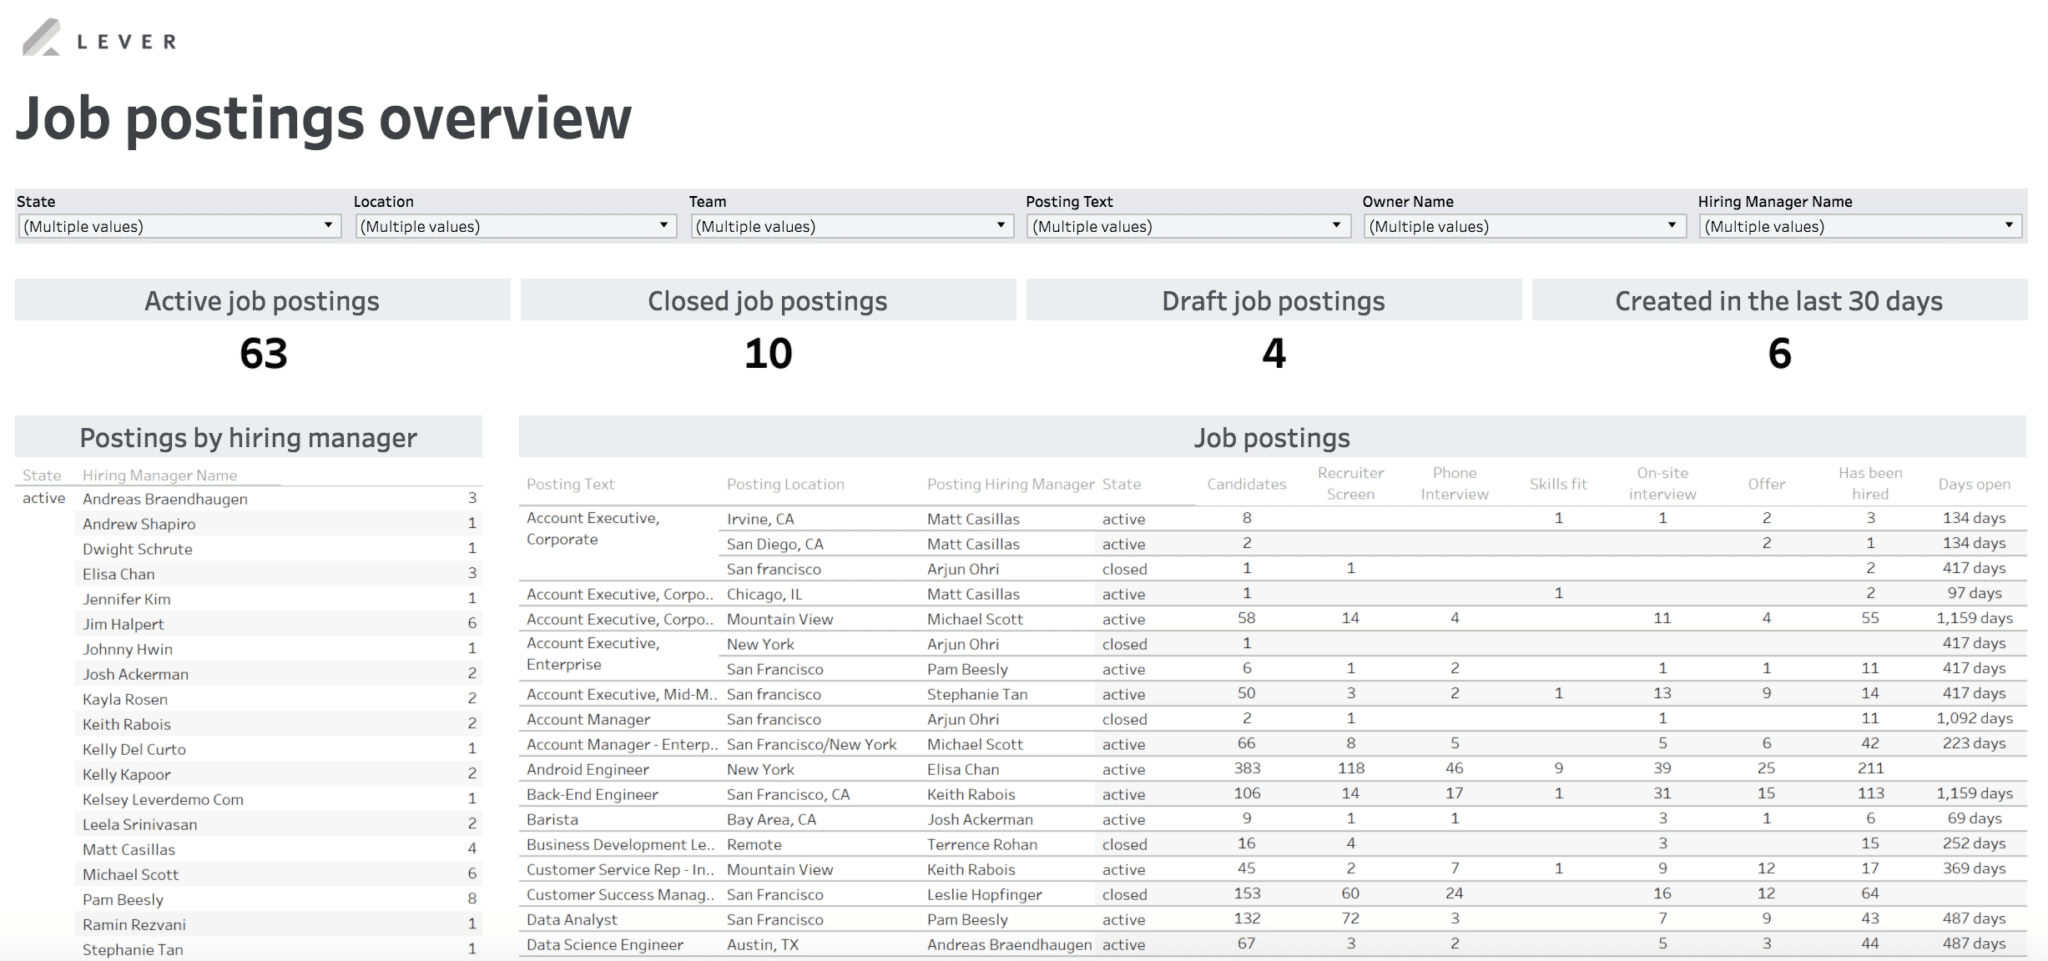
Task: Select Kayla Rosen in the hiring manager list
Action: [125, 698]
